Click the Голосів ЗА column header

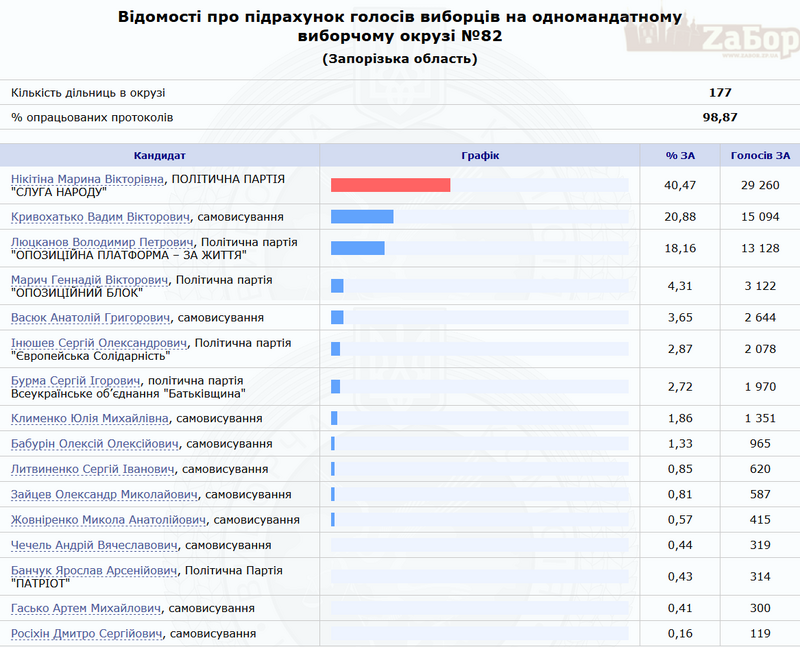pos(760,155)
